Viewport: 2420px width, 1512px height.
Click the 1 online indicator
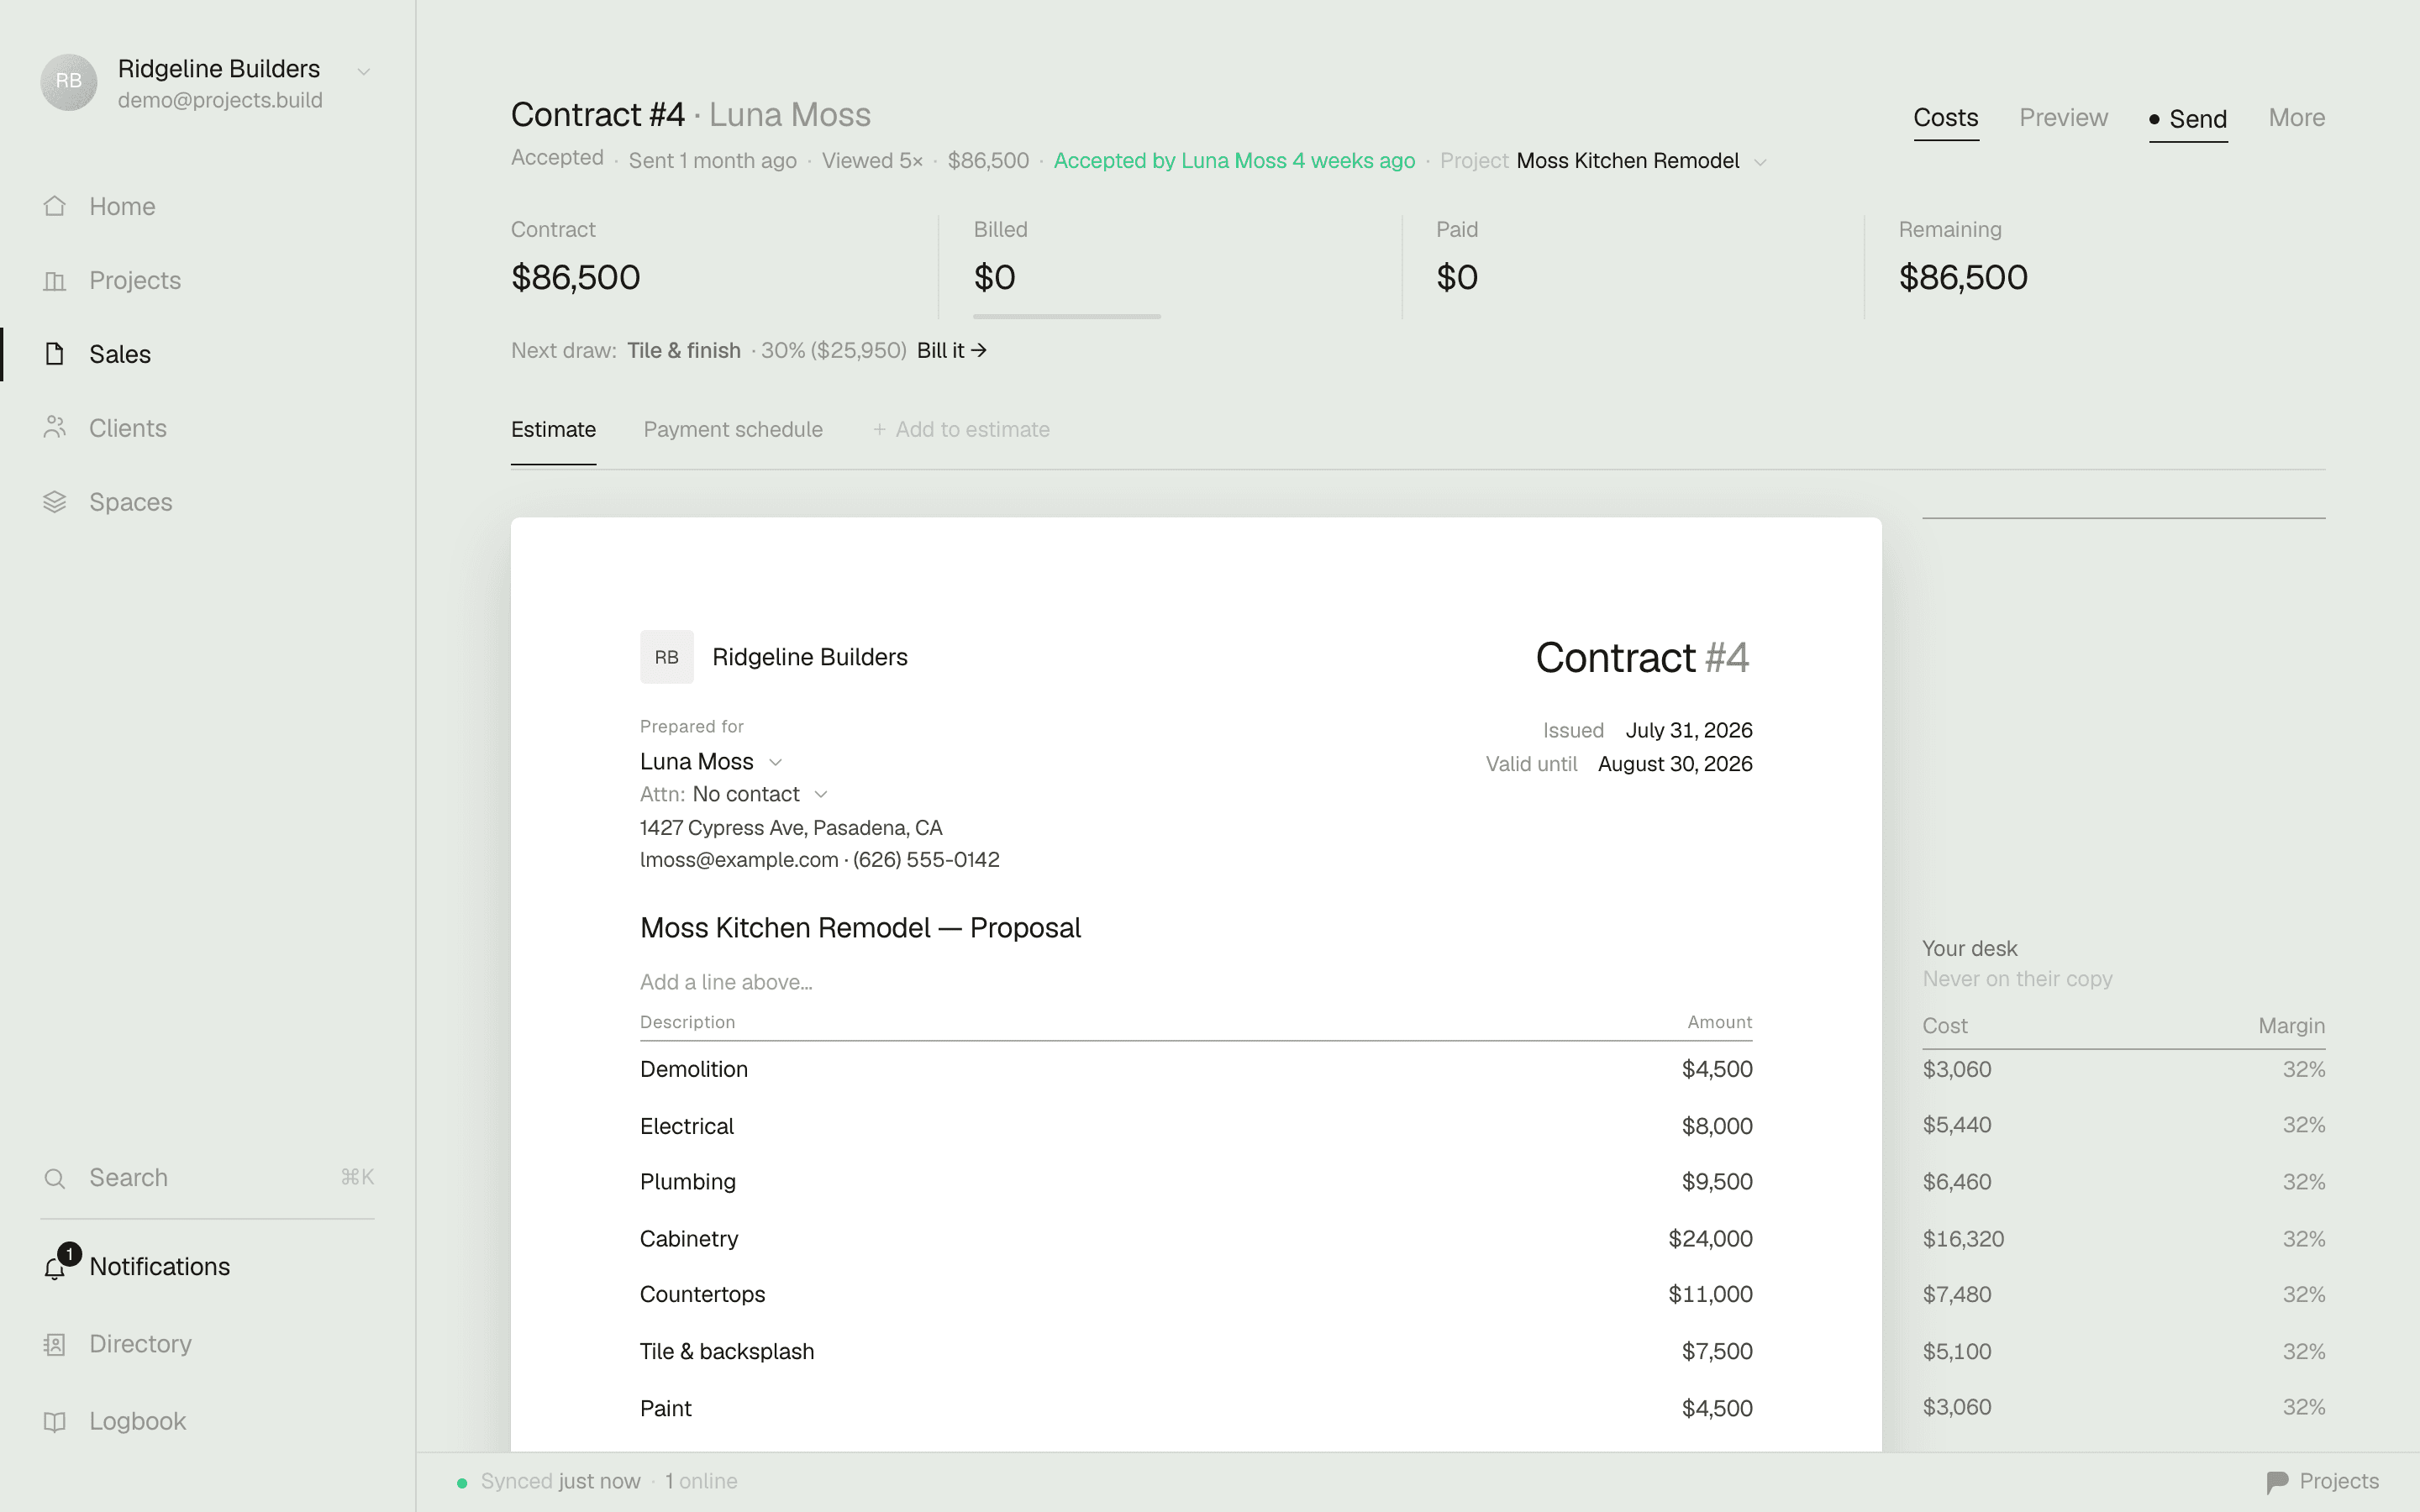[x=701, y=1481]
